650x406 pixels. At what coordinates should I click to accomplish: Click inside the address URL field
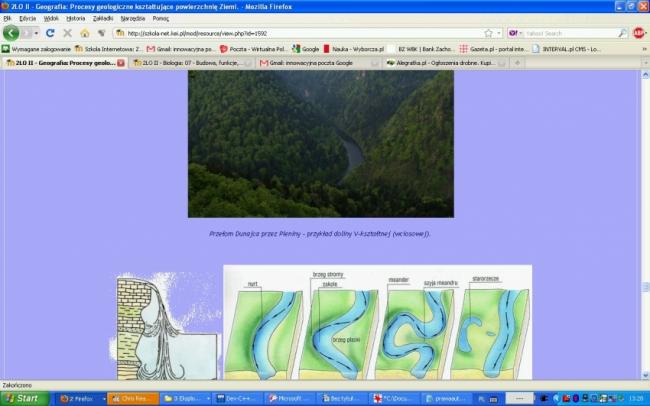click(300, 33)
